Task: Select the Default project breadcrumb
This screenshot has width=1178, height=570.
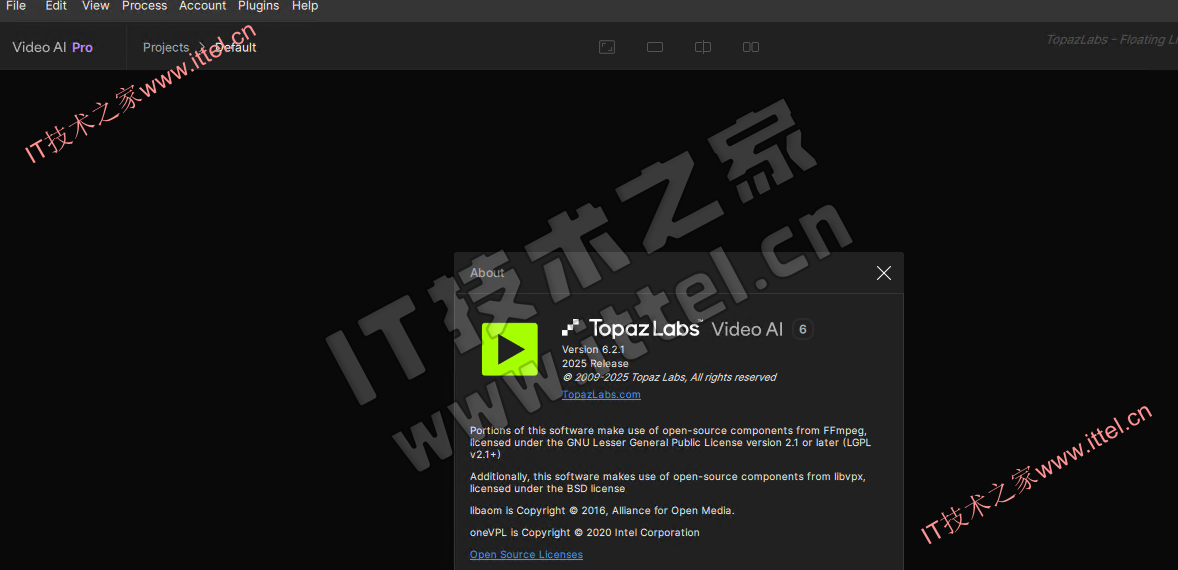Action: tap(236, 47)
